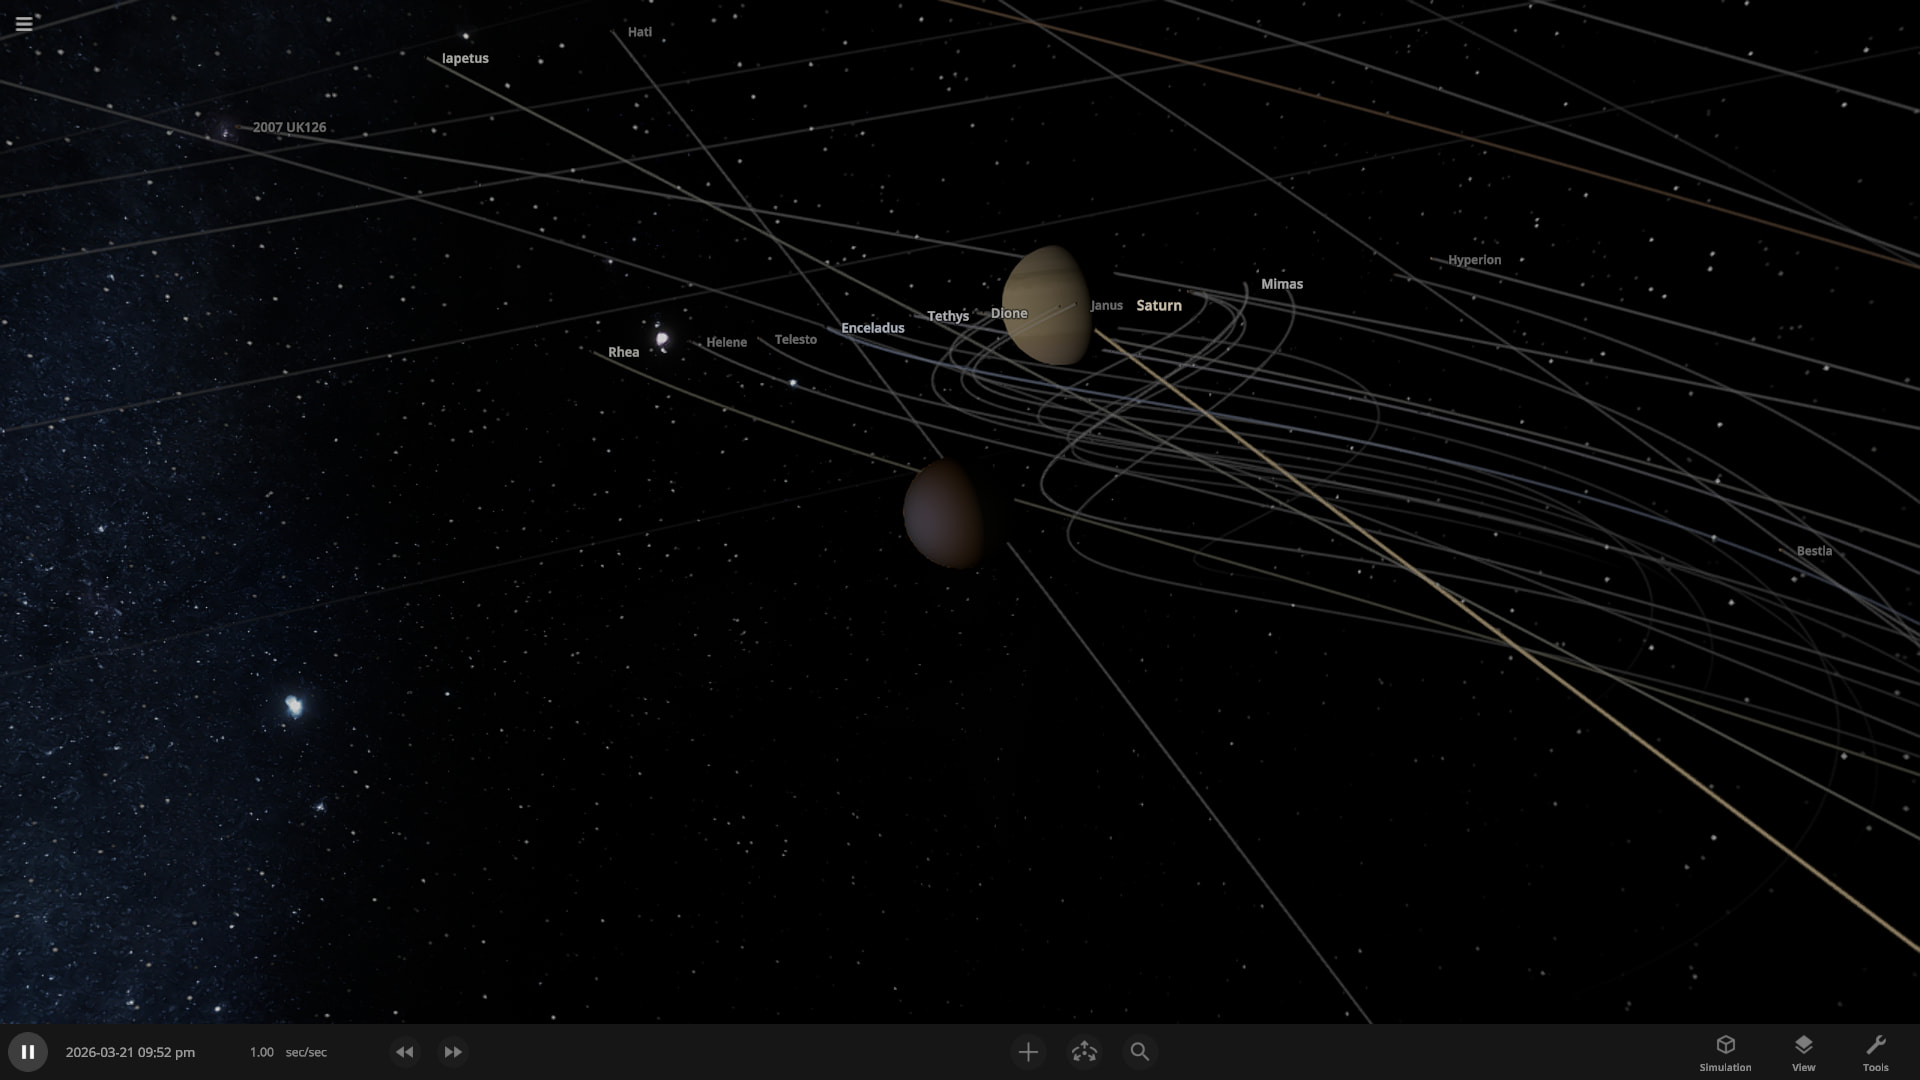Select the Iapetus label
1920x1080 pixels.
coord(465,58)
